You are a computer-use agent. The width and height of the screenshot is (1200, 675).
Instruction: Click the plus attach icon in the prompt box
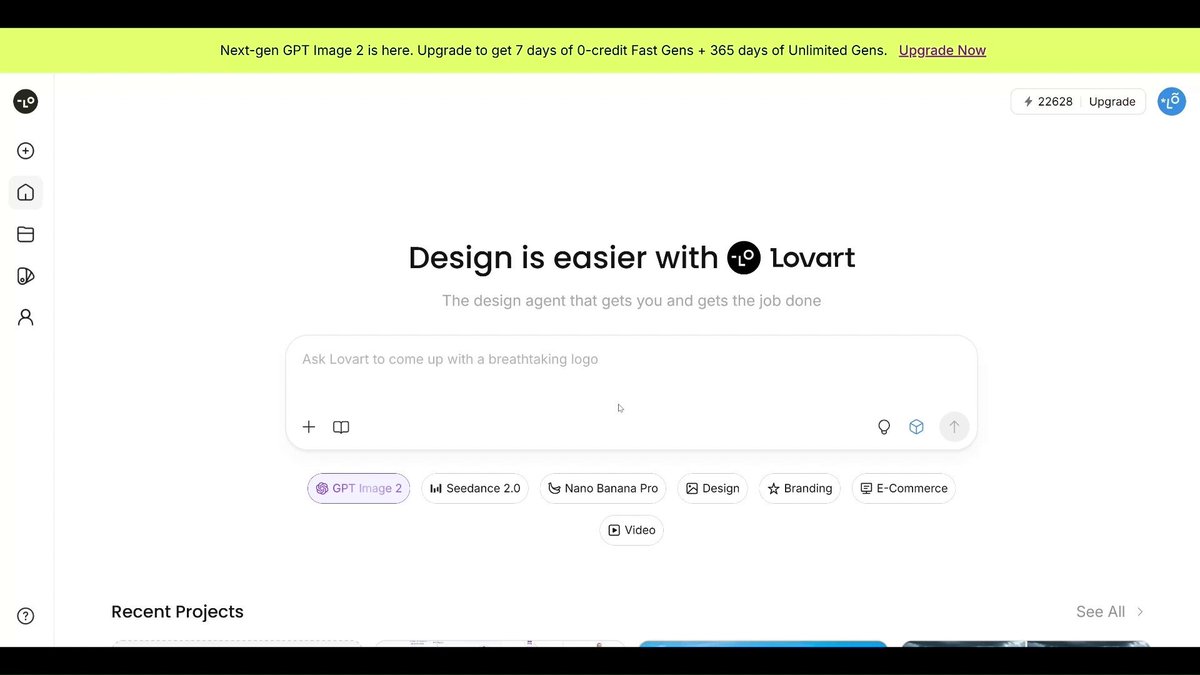[x=309, y=427]
